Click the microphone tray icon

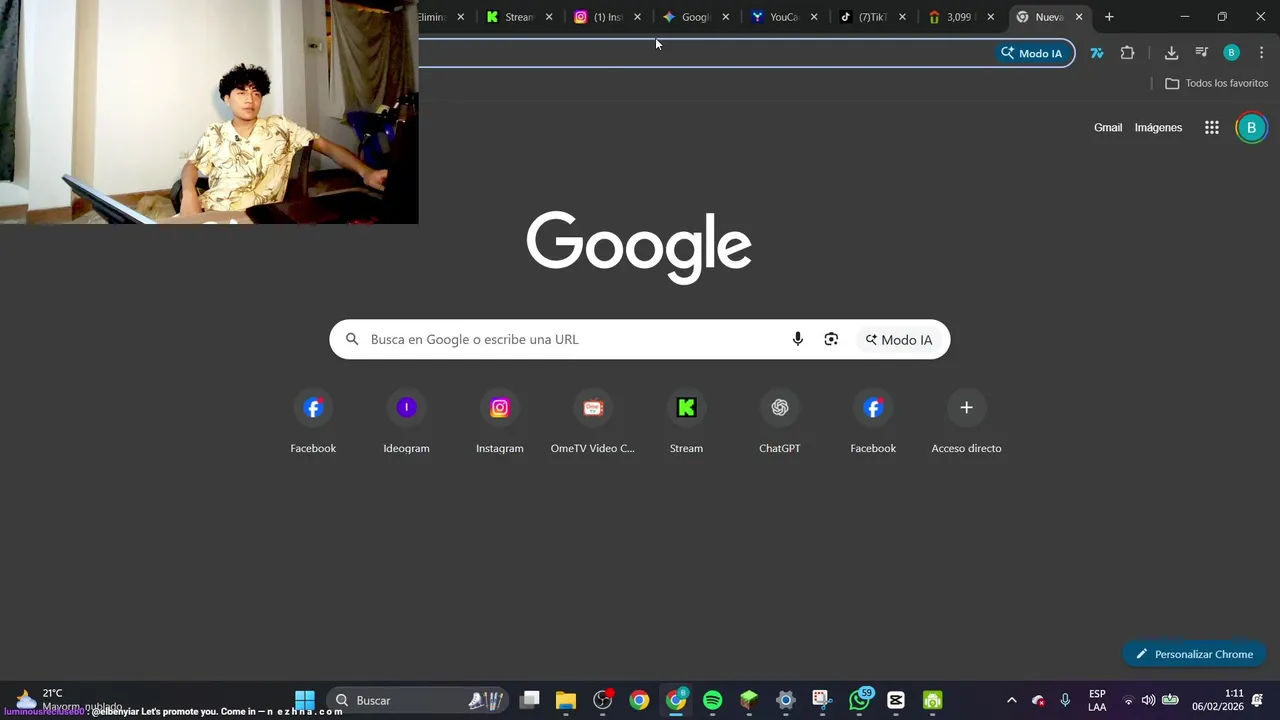click(x=1065, y=700)
